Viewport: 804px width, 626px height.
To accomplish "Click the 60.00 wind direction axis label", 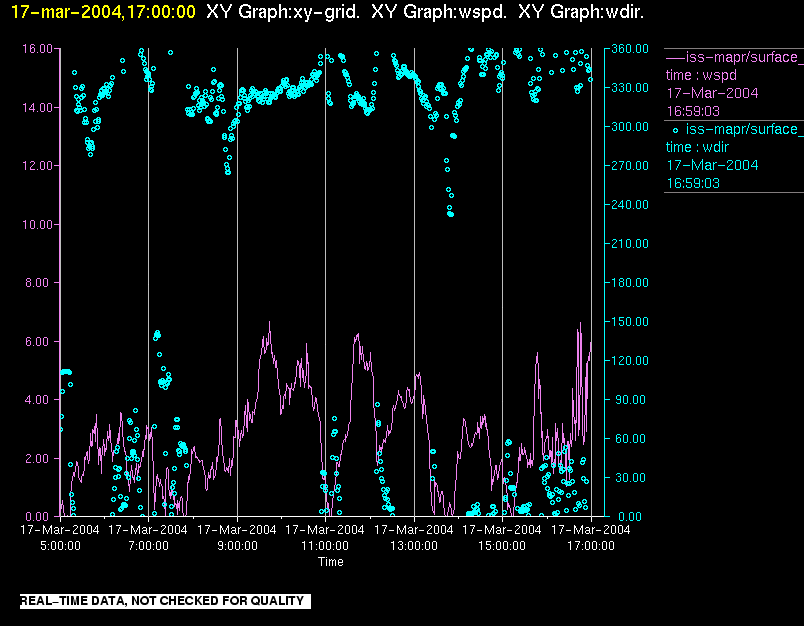I will click(x=630, y=439).
